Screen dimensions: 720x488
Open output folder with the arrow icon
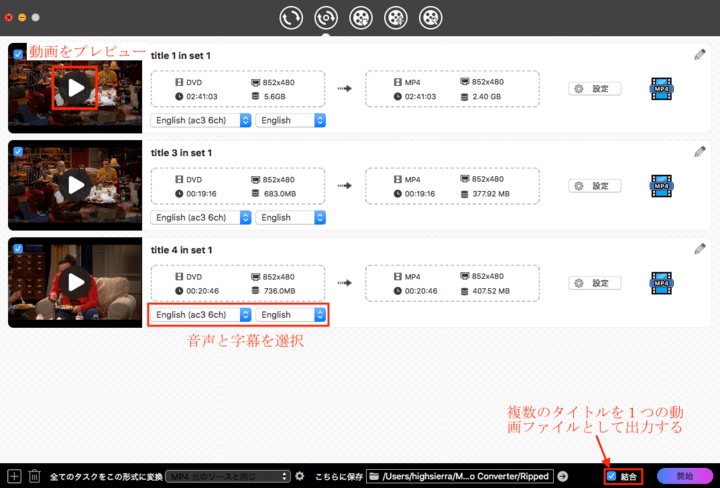tap(564, 477)
